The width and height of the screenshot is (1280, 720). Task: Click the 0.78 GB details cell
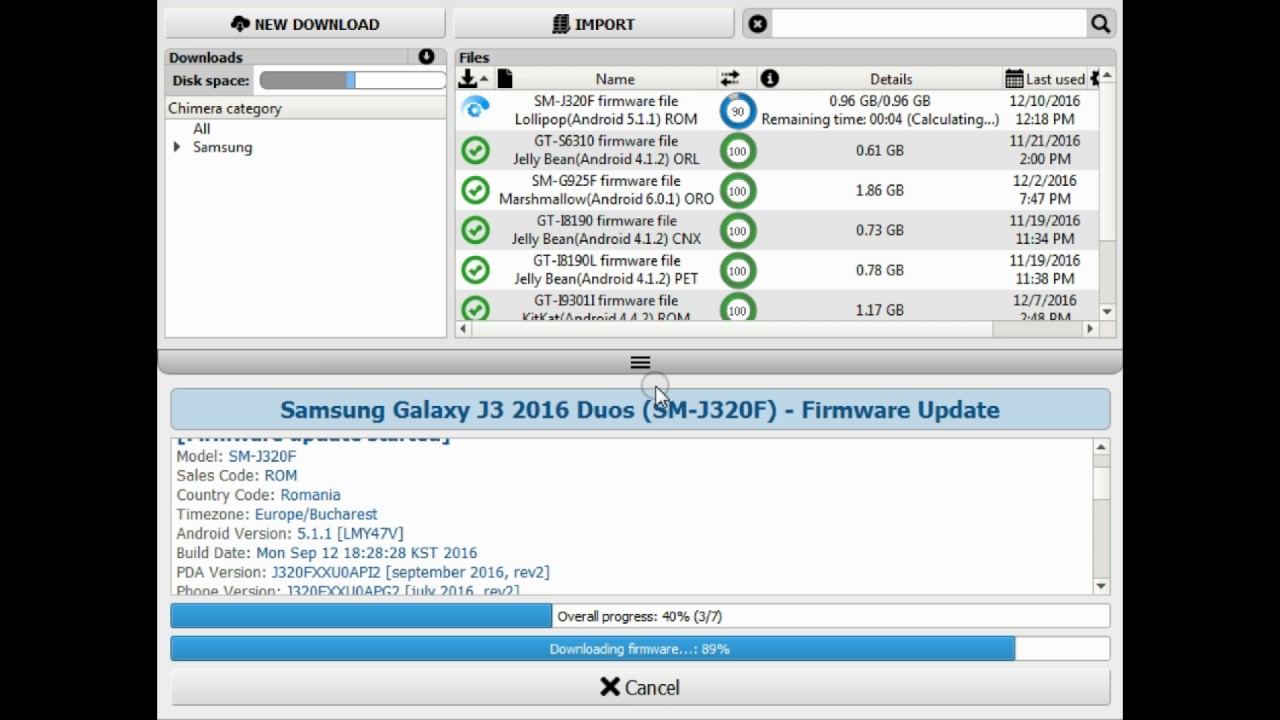(x=880, y=270)
